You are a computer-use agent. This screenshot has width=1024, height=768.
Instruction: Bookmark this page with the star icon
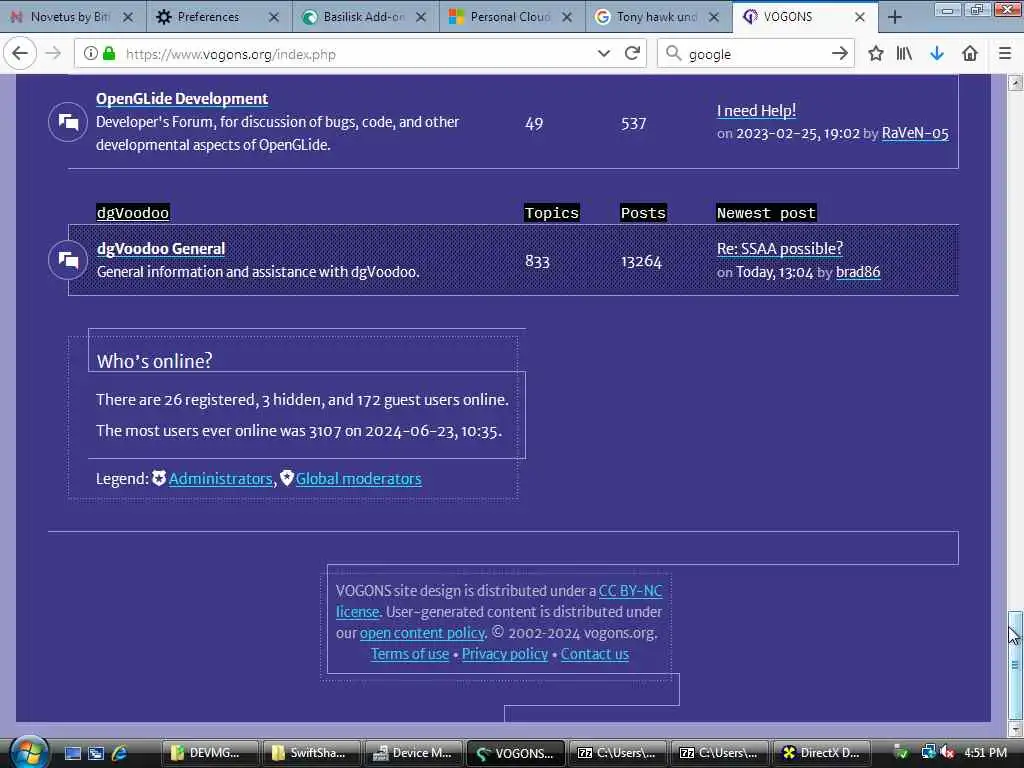click(x=876, y=54)
